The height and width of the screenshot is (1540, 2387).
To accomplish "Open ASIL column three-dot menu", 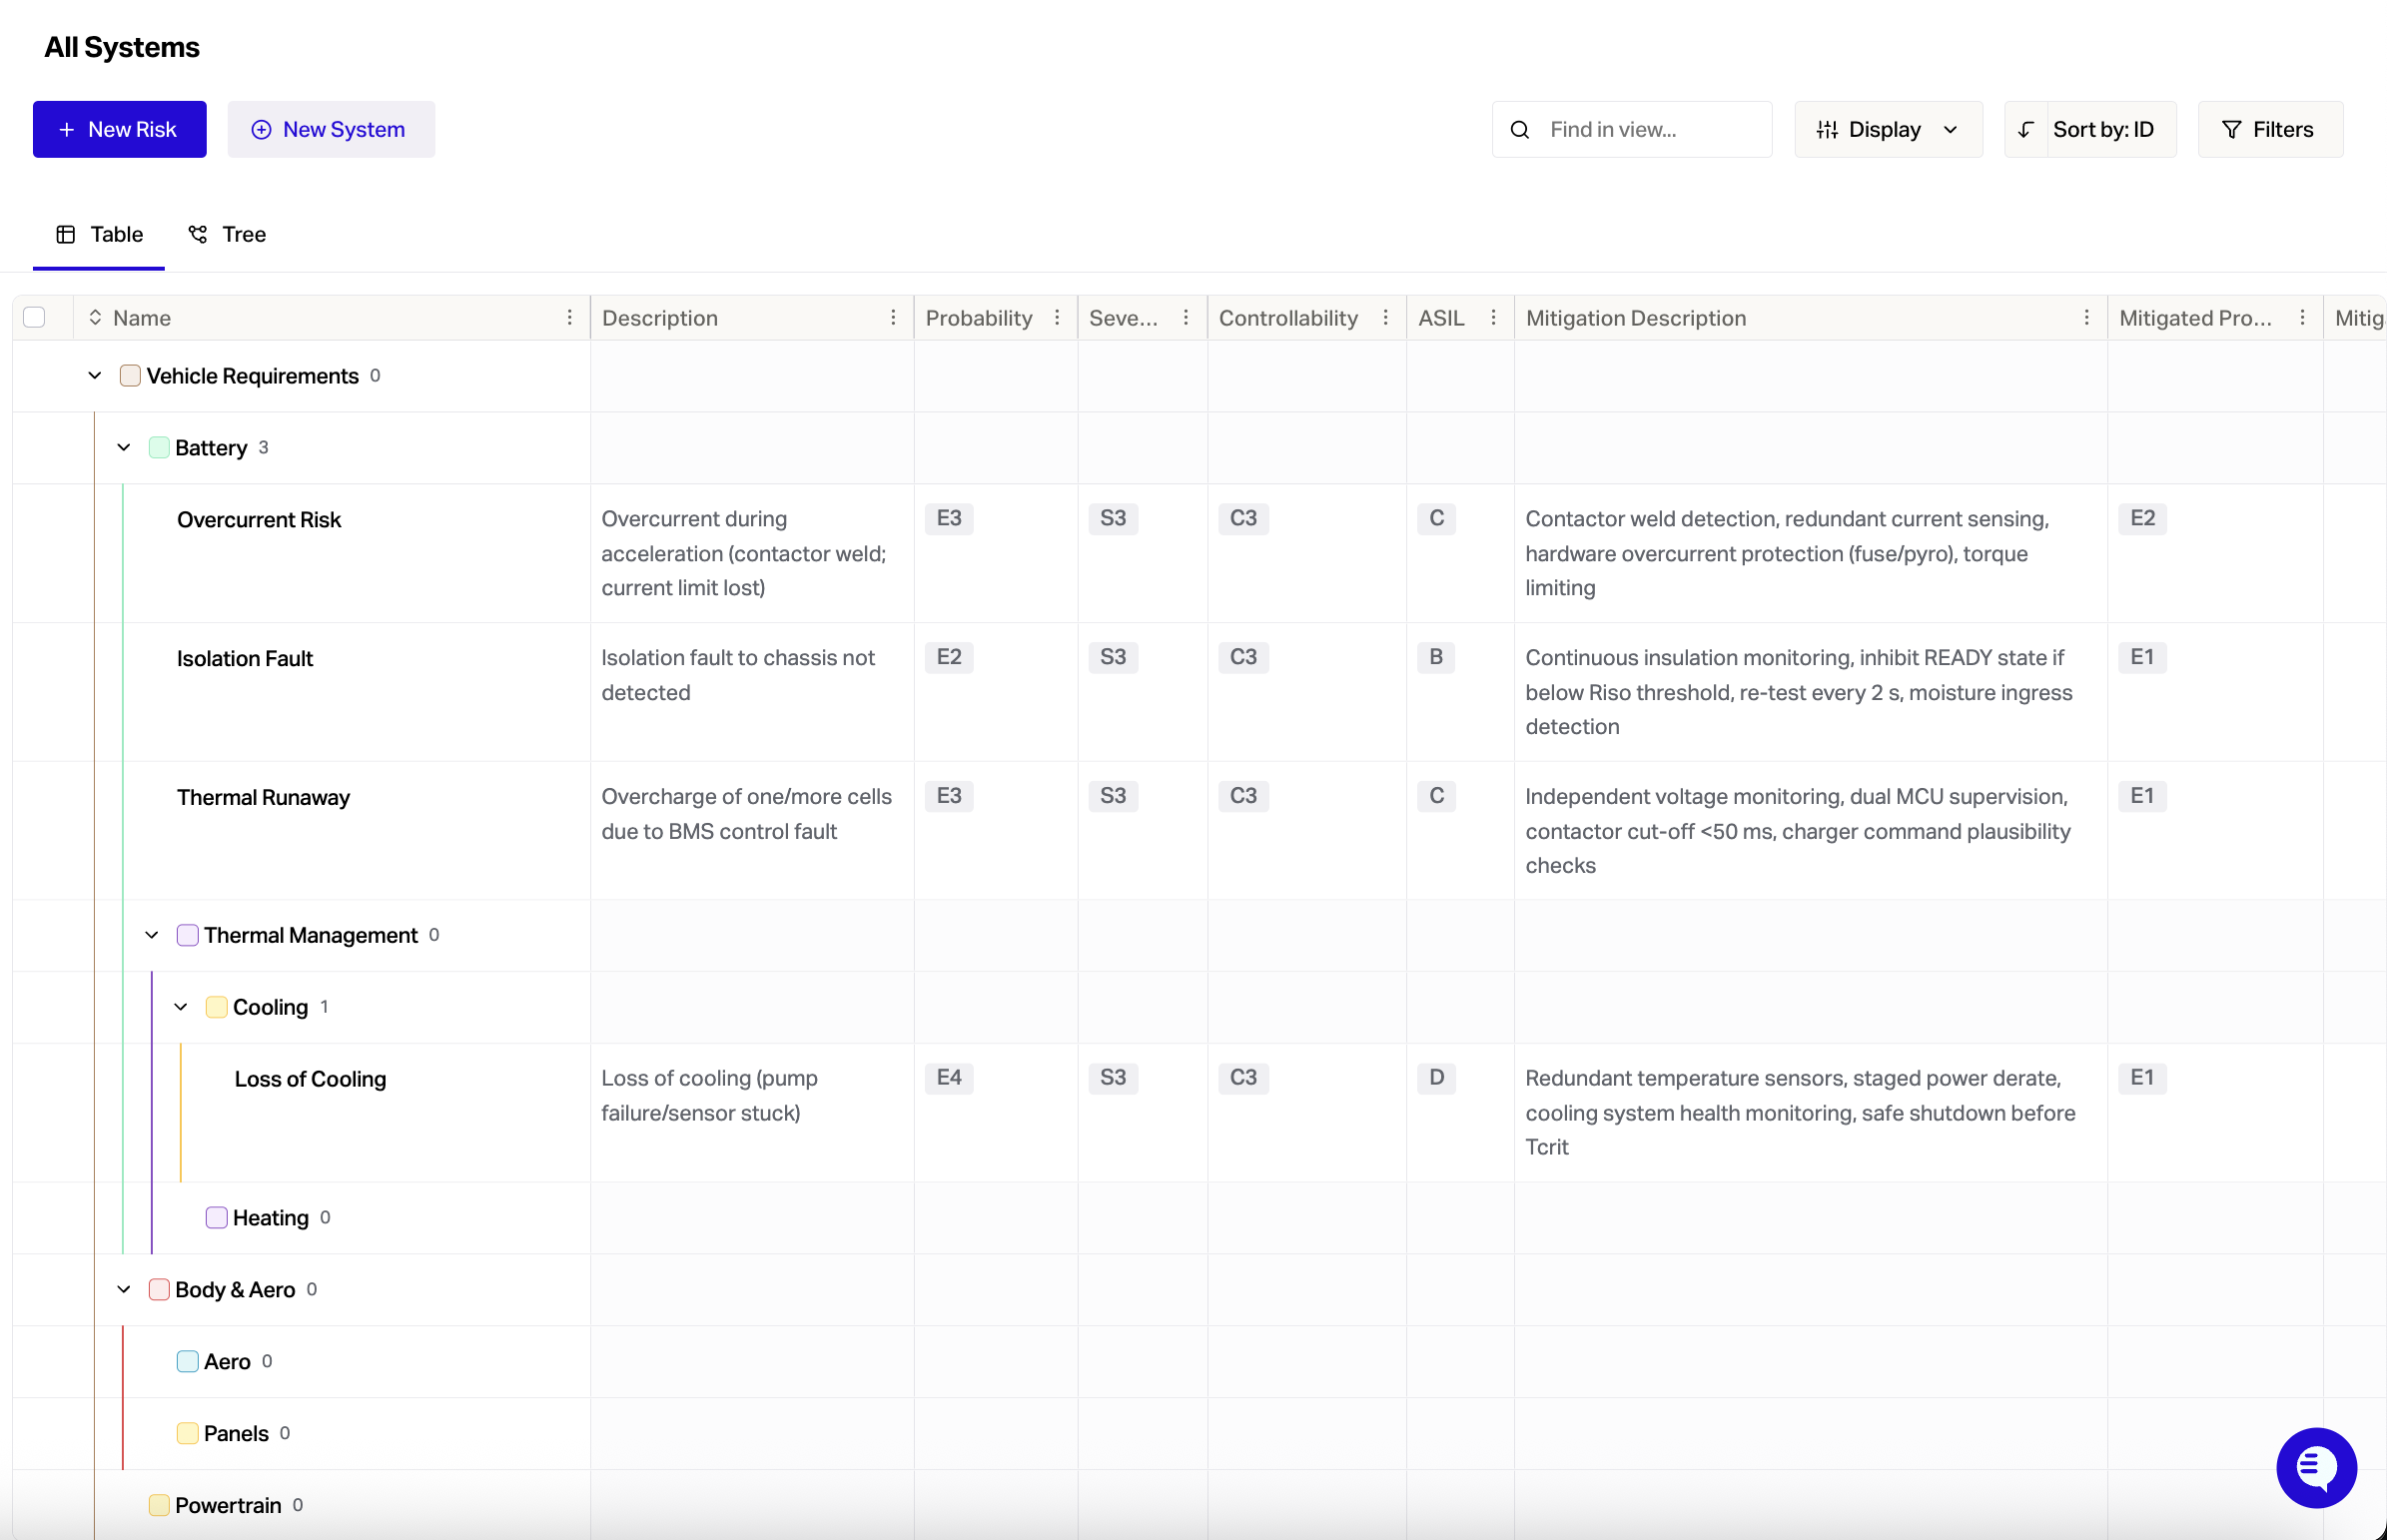I will pyautogui.click(x=1493, y=318).
